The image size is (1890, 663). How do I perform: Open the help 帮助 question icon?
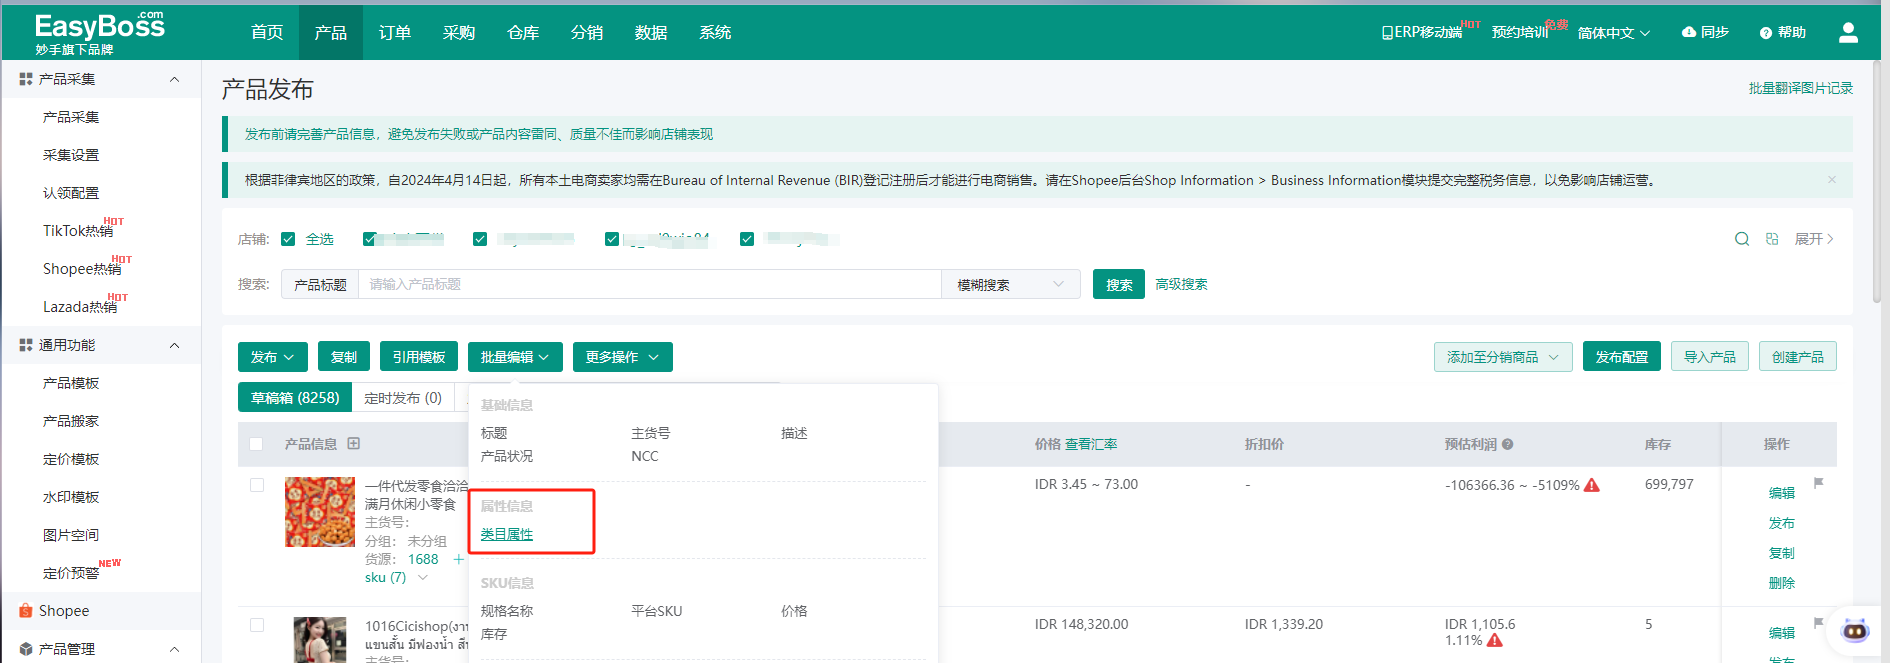(x=1766, y=33)
